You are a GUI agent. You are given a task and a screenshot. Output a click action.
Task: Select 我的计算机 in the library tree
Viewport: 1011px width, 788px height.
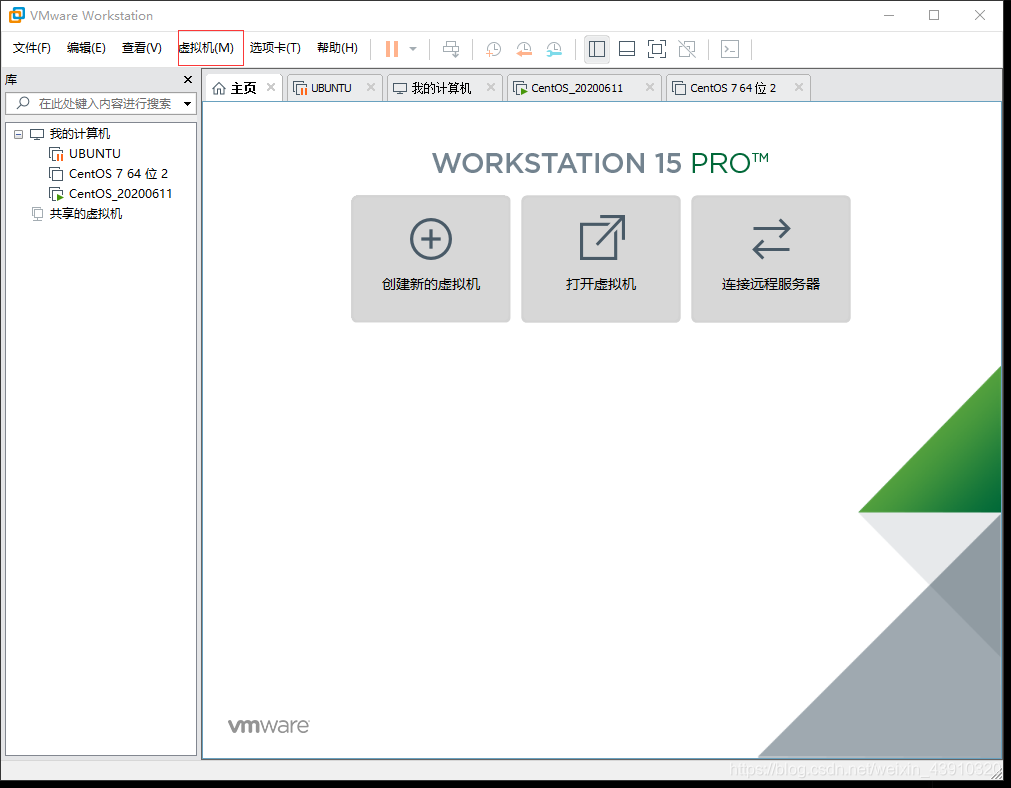(80, 134)
